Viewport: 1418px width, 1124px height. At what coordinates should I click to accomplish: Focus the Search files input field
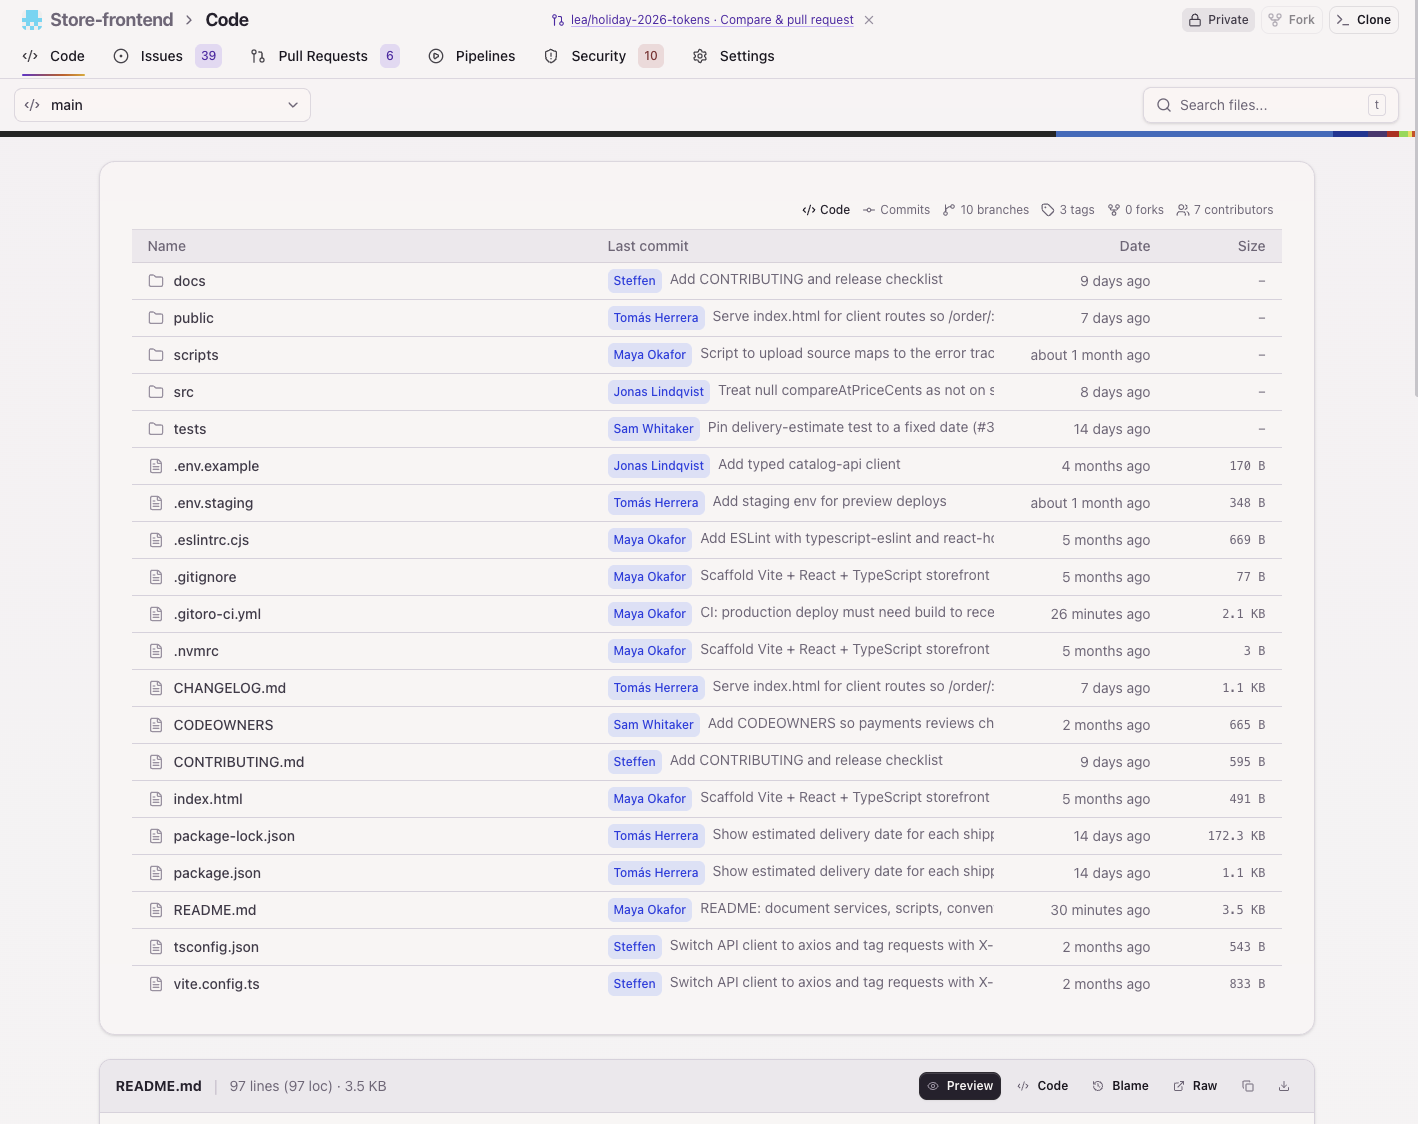pos(1271,105)
